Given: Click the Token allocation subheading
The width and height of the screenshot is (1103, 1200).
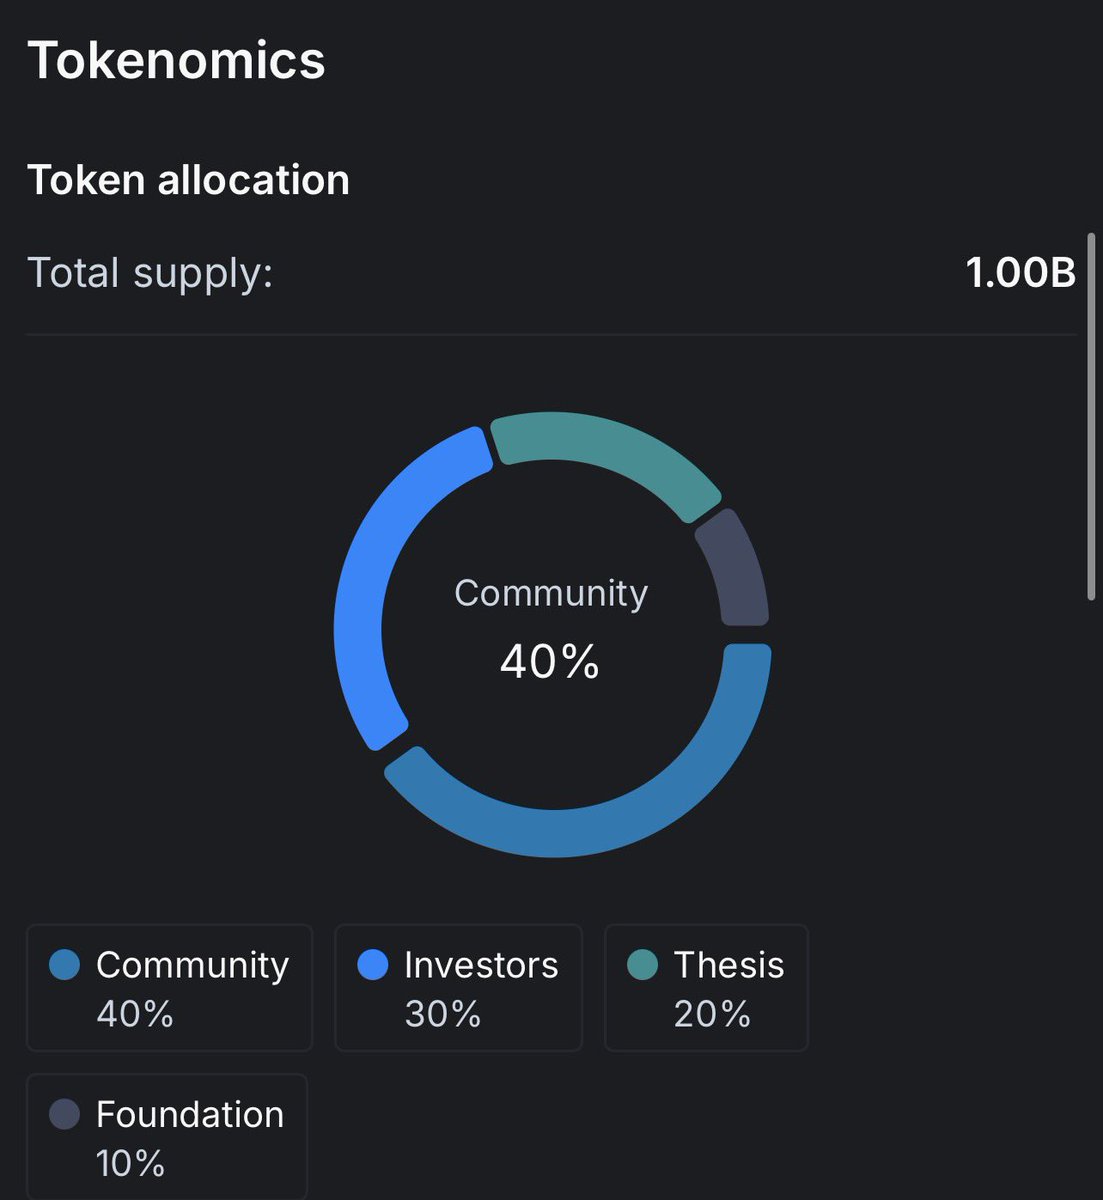Looking at the screenshot, I should tap(188, 180).
